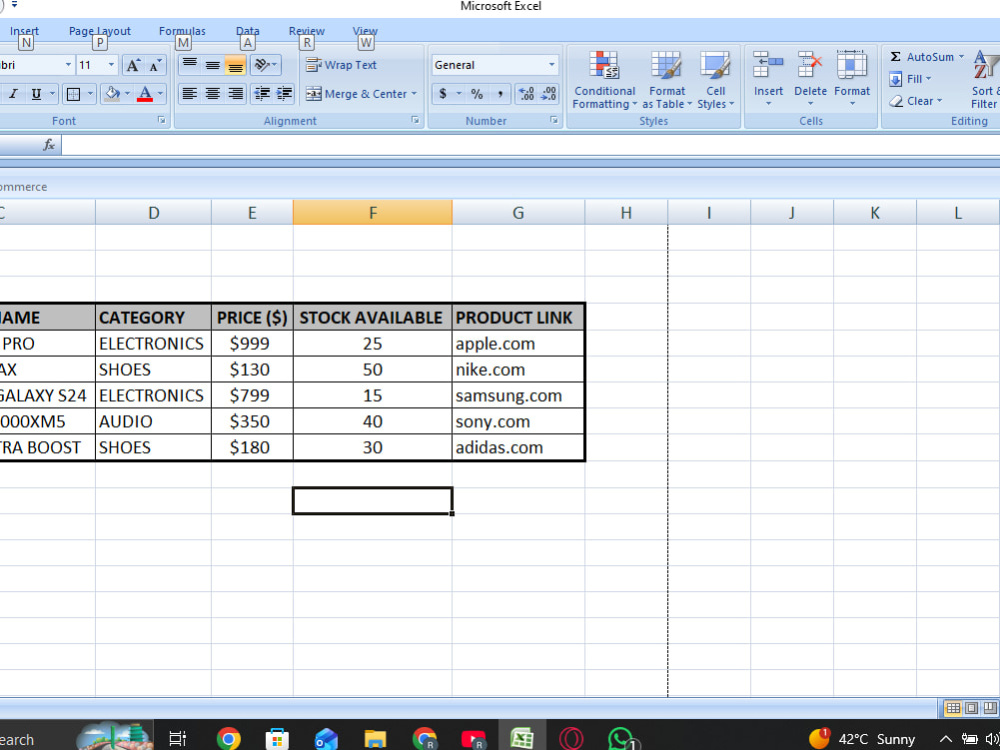The width and height of the screenshot is (1000, 750).
Task: Decrease decimal places
Action: click(x=548, y=94)
